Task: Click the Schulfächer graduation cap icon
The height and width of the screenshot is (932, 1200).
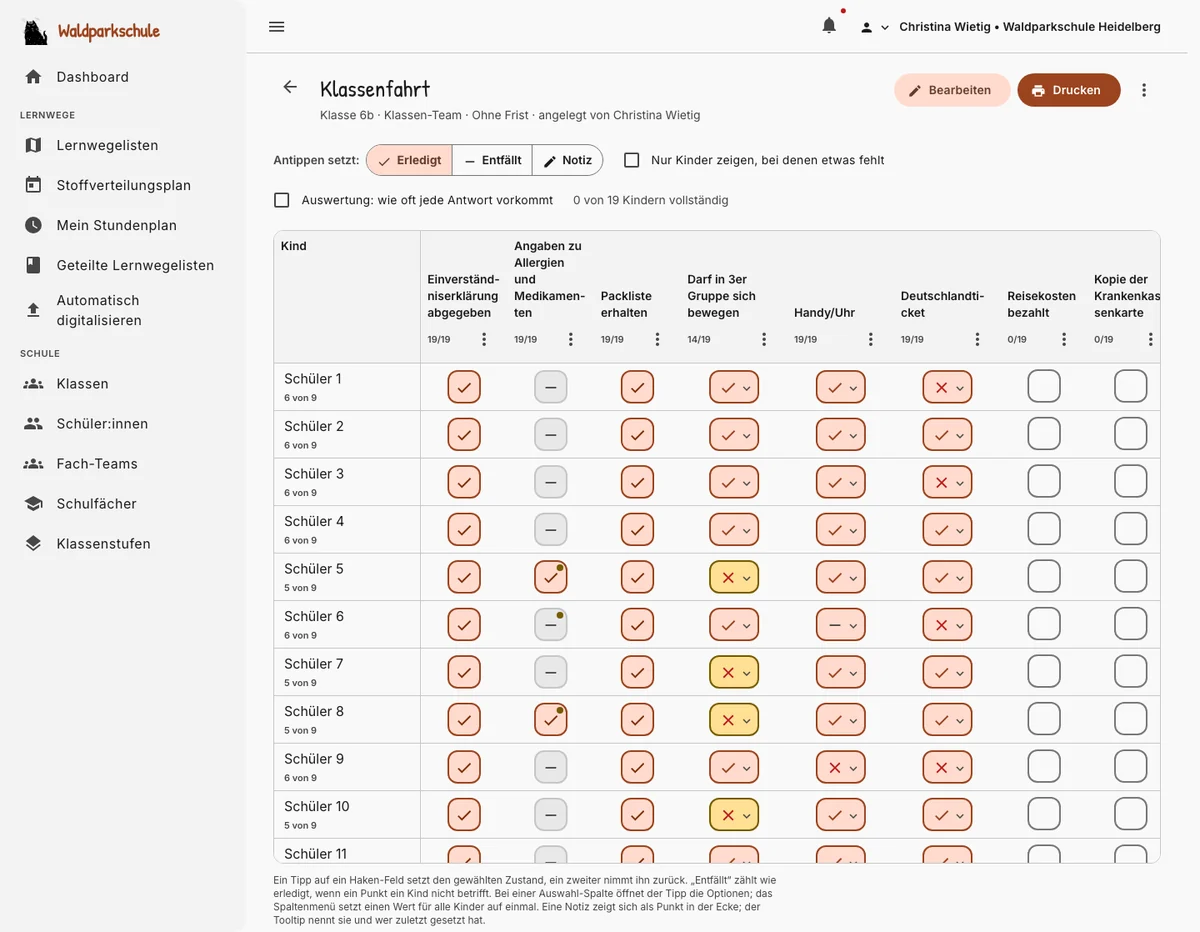Action: coord(34,504)
